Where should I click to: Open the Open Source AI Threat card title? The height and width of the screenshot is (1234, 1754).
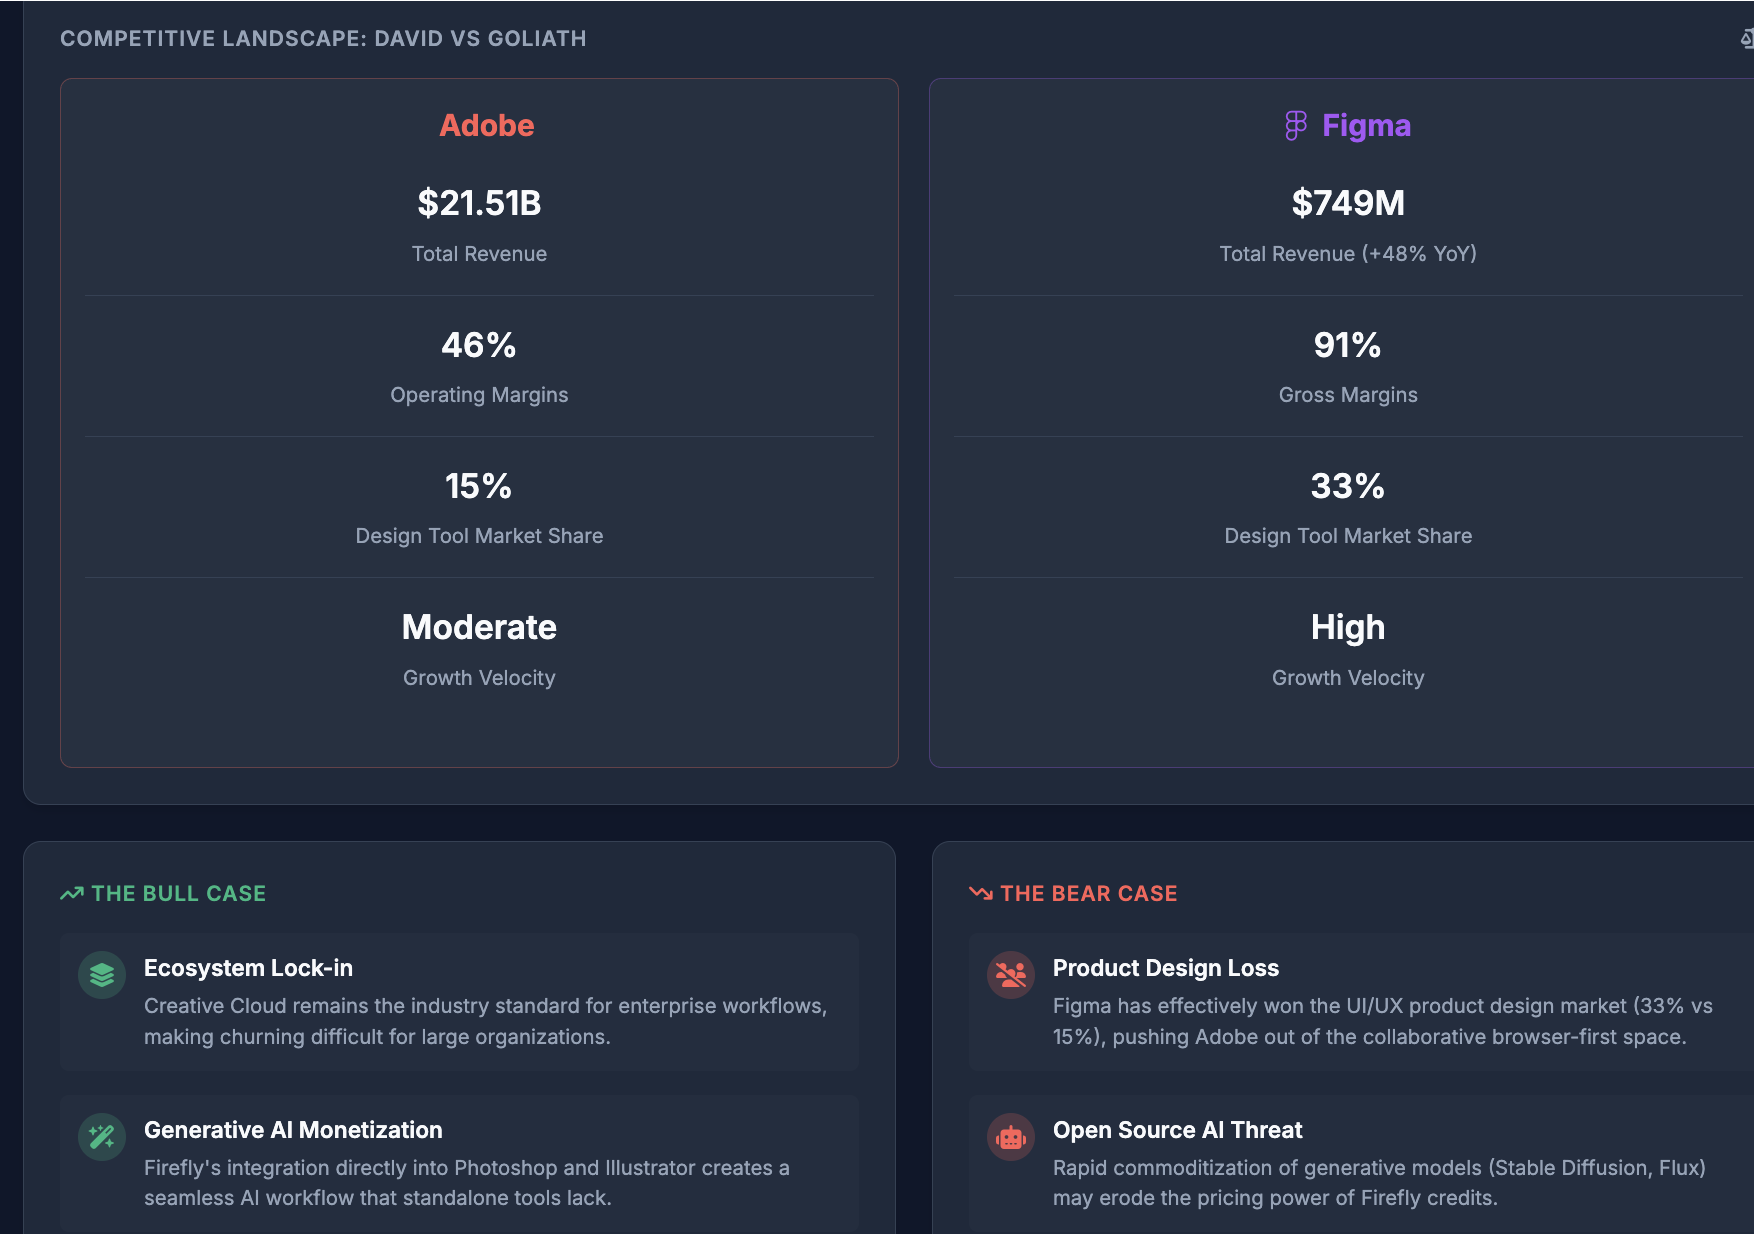1177,1130
